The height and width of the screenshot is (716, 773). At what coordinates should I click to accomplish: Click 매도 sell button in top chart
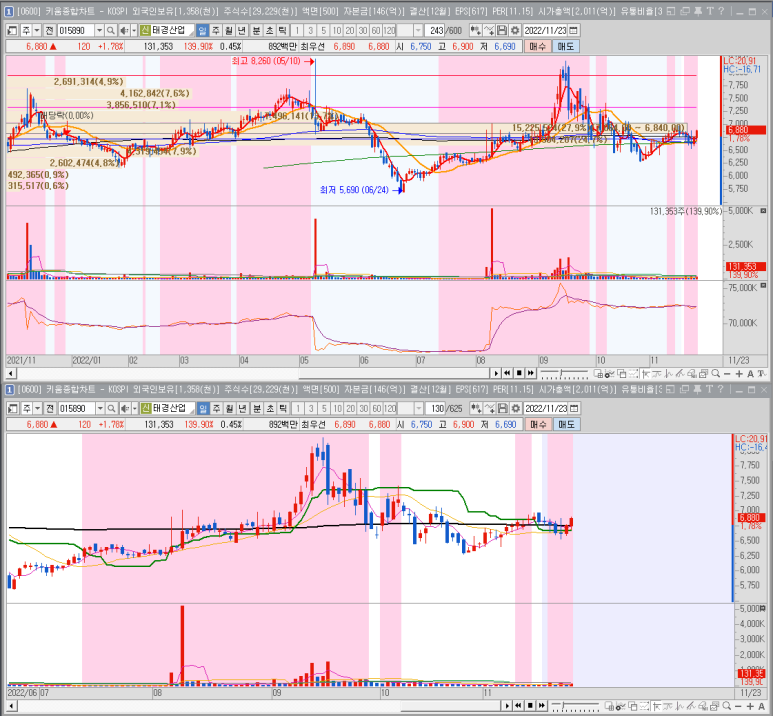coord(565,46)
